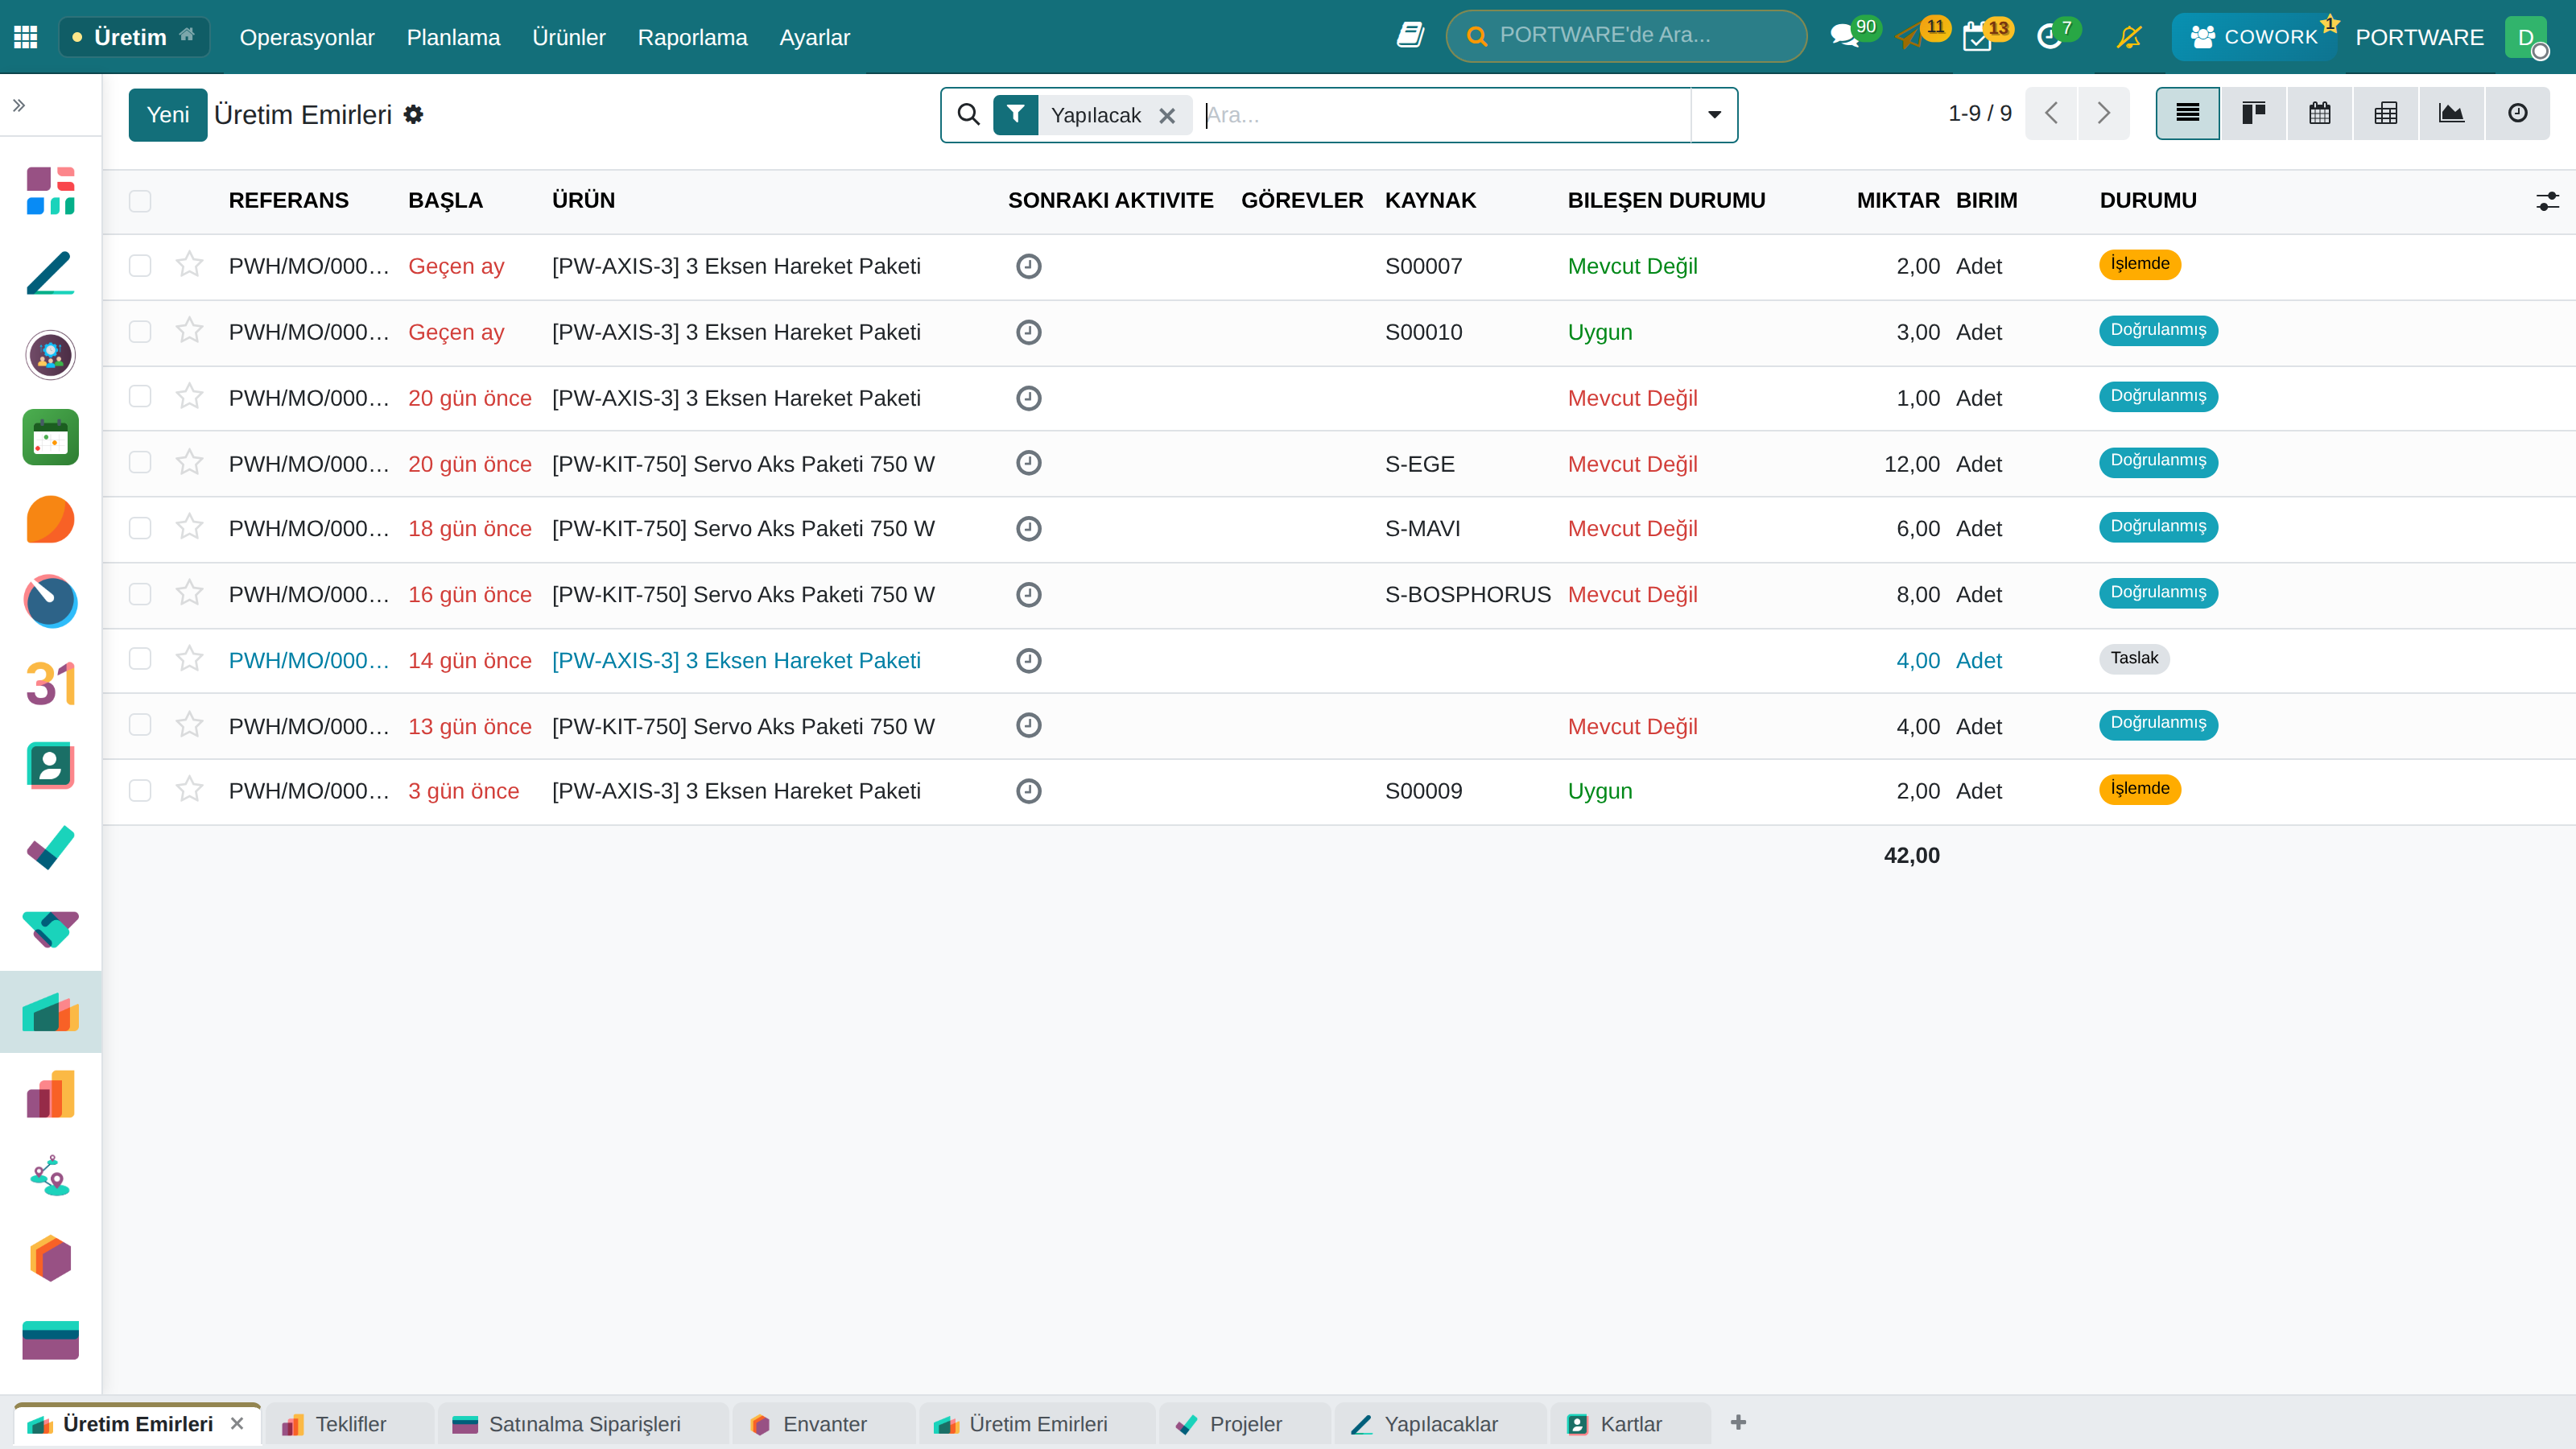Switch to Pivot table view
Screen dimensions: 2576x1449
click(2385, 113)
